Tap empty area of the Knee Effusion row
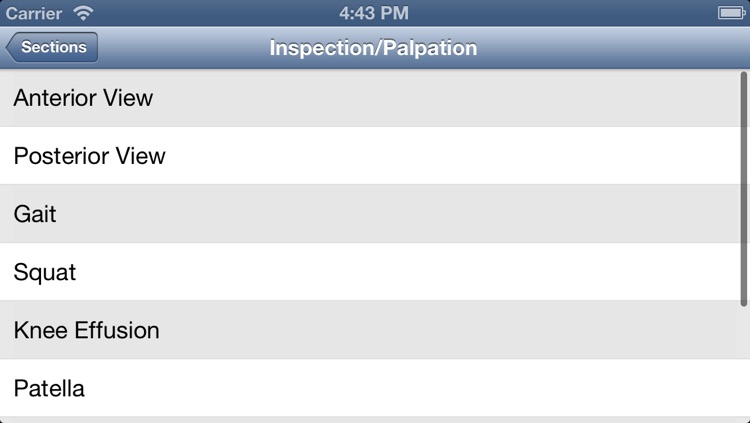The image size is (750, 423). click(450, 330)
